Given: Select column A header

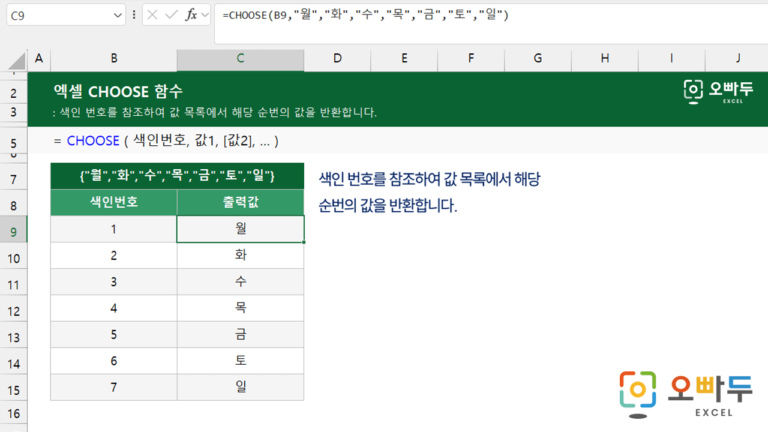Looking at the screenshot, I should (39, 59).
